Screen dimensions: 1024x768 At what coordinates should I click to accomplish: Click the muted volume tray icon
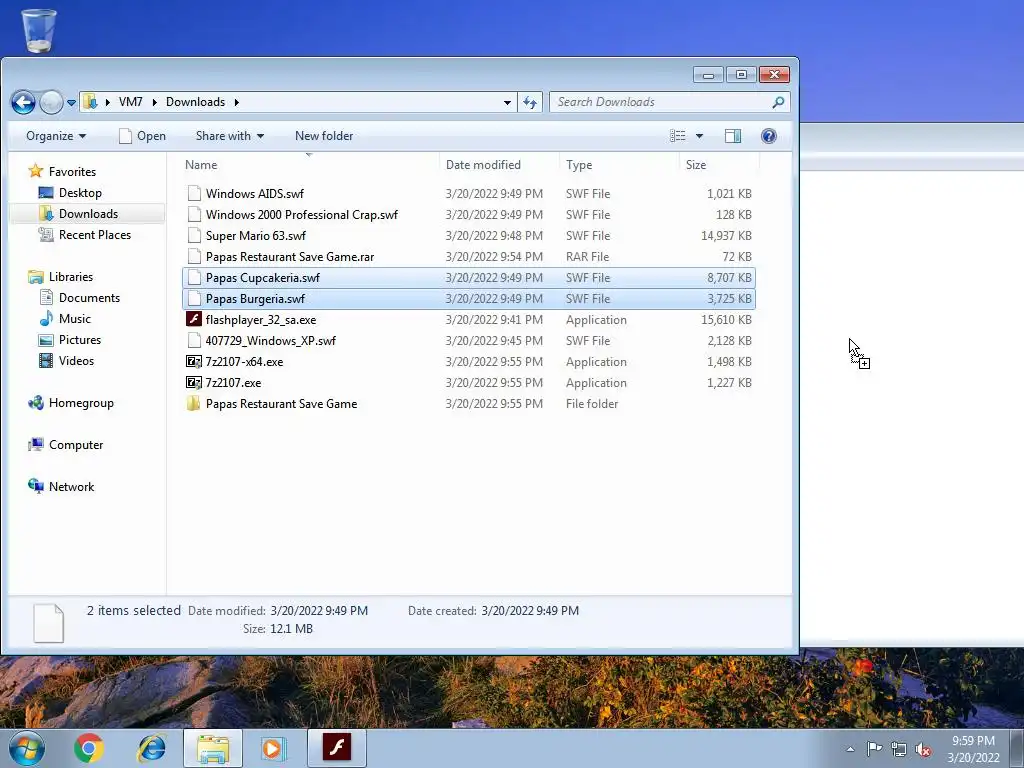[x=923, y=750]
